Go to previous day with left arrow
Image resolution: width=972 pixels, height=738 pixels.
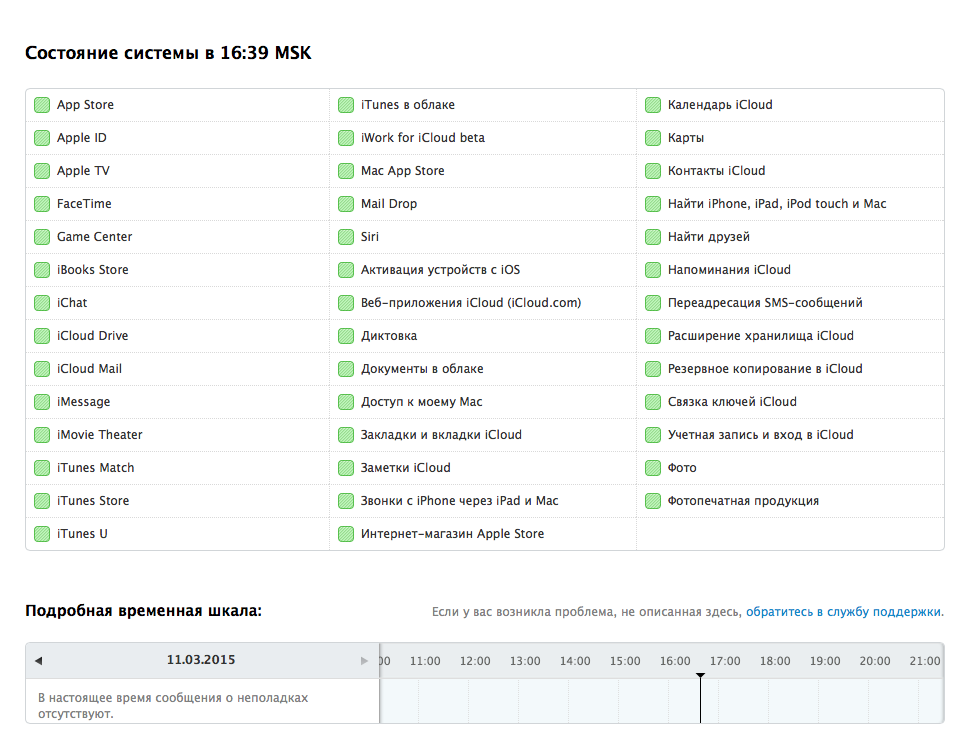point(38,661)
